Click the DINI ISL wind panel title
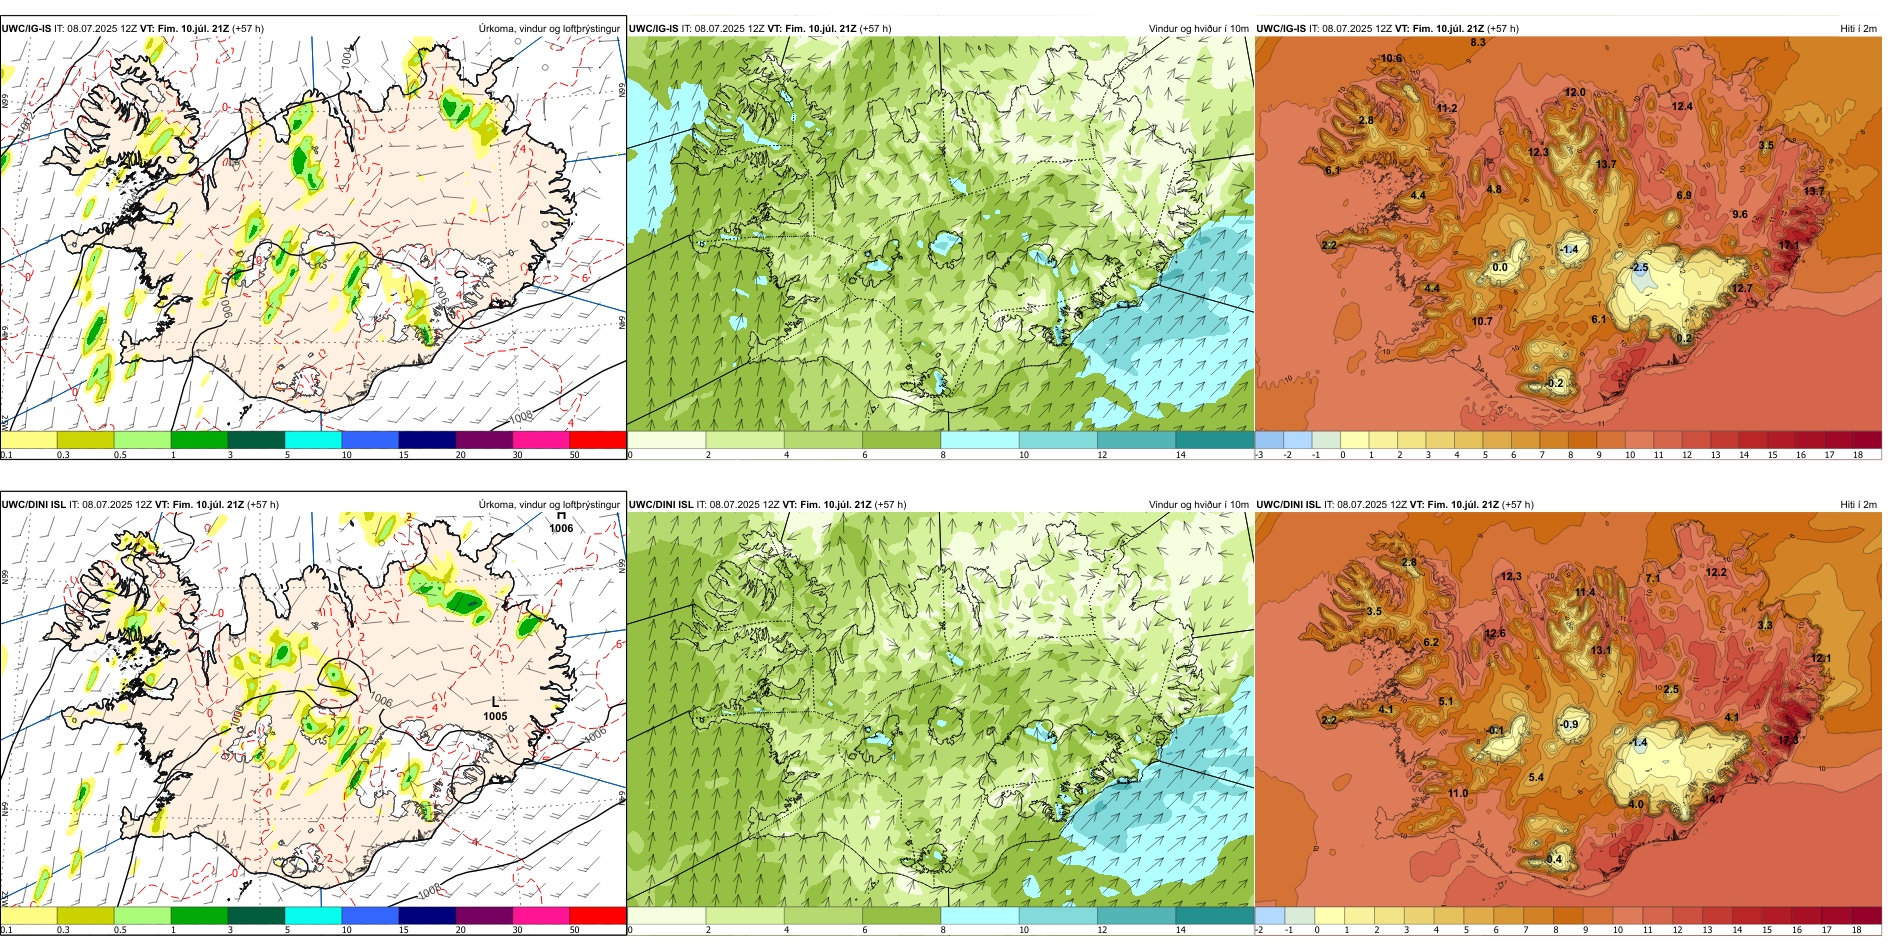 click(x=768, y=505)
